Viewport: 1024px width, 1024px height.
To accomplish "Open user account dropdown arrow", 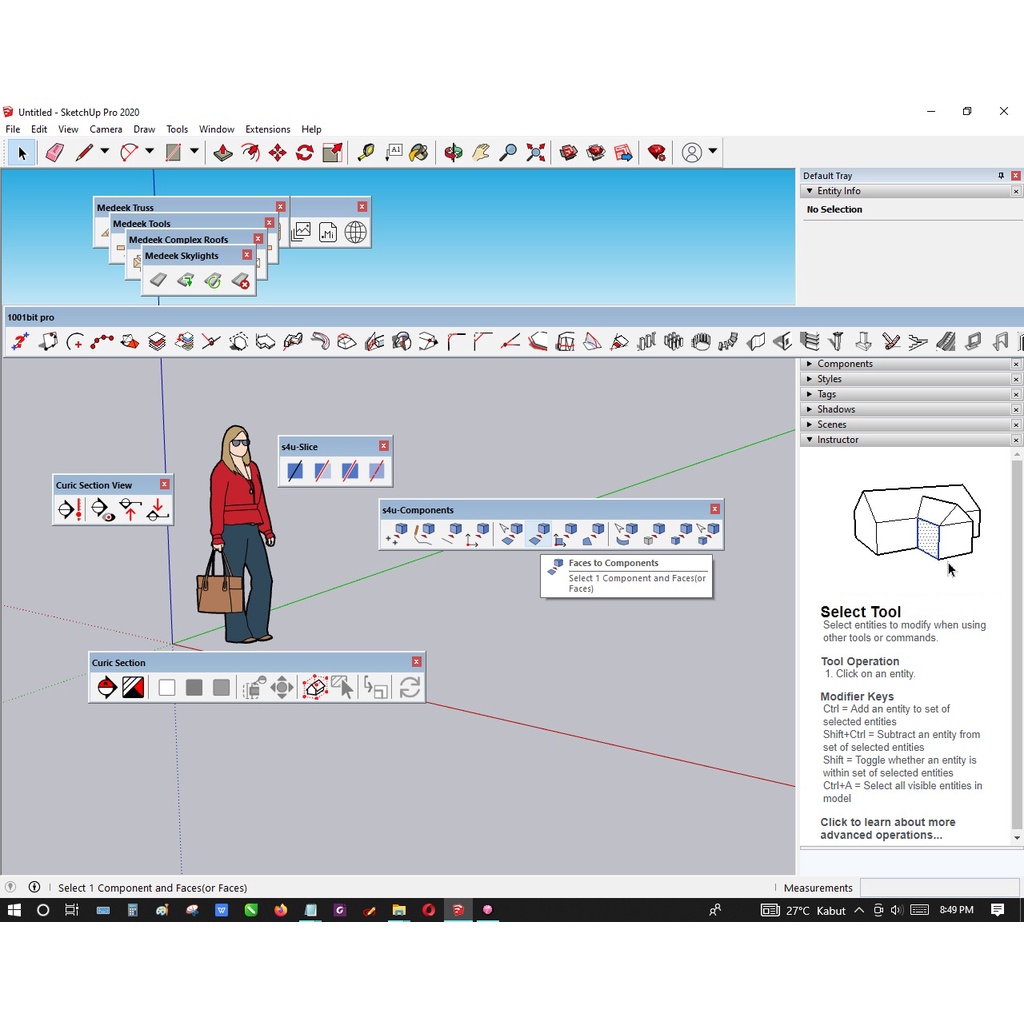I will tap(713, 151).
